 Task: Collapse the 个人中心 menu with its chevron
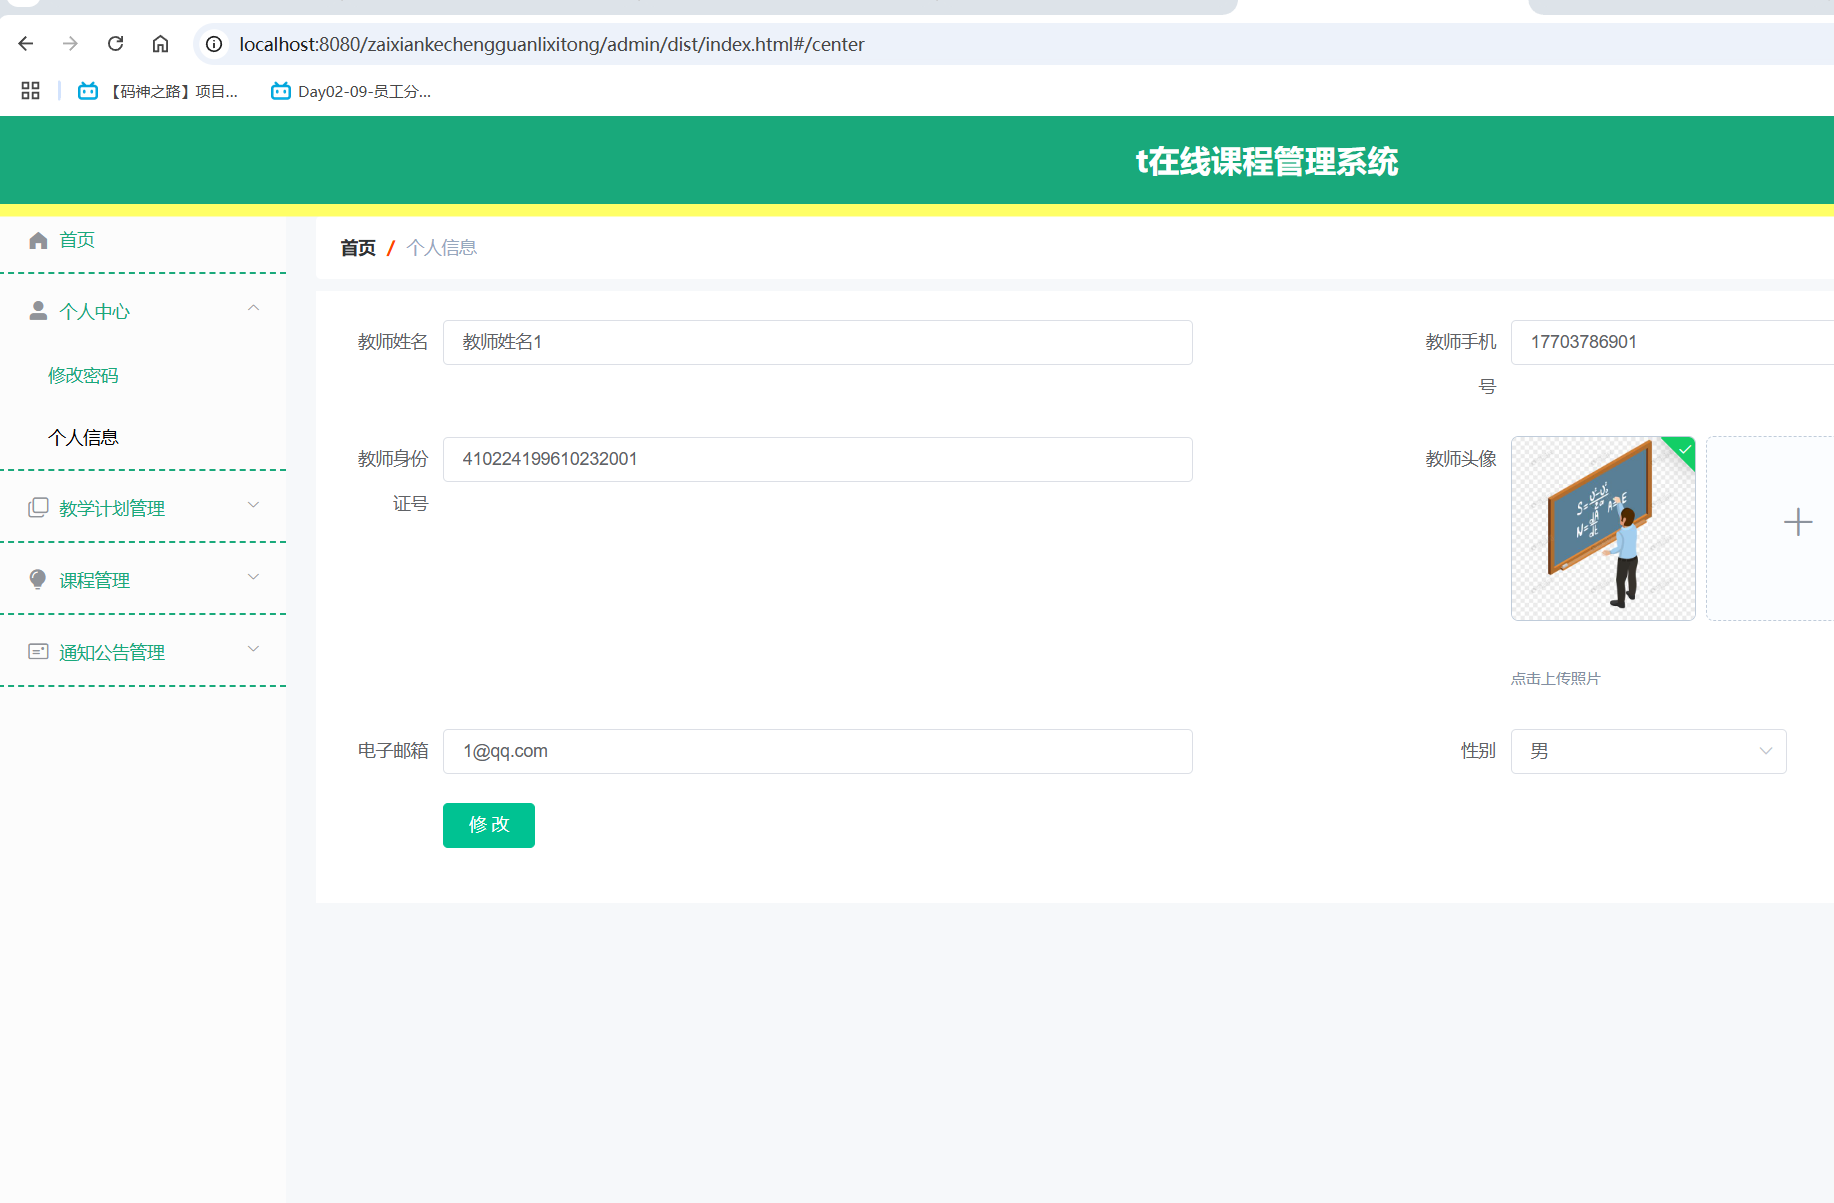coord(254,308)
